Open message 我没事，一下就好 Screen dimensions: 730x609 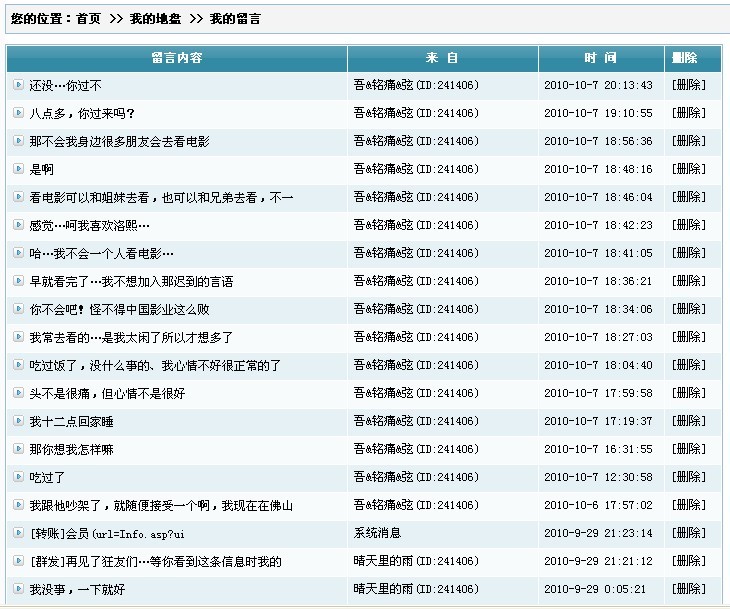click(x=77, y=590)
